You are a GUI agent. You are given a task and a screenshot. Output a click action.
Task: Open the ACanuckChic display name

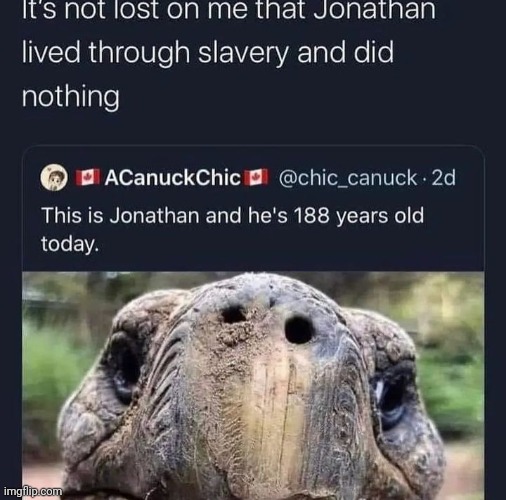tap(172, 177)
